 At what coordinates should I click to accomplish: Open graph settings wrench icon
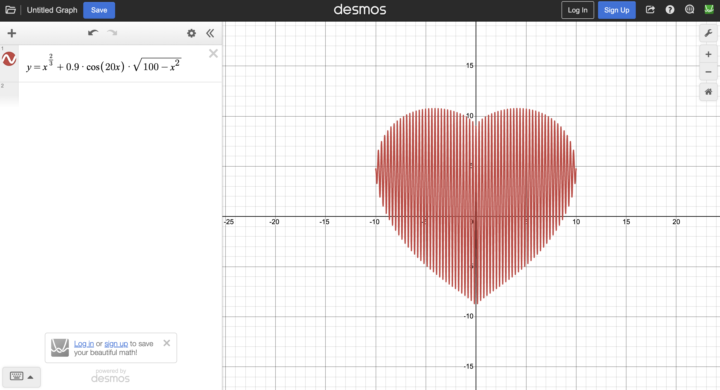click(709, 33)
